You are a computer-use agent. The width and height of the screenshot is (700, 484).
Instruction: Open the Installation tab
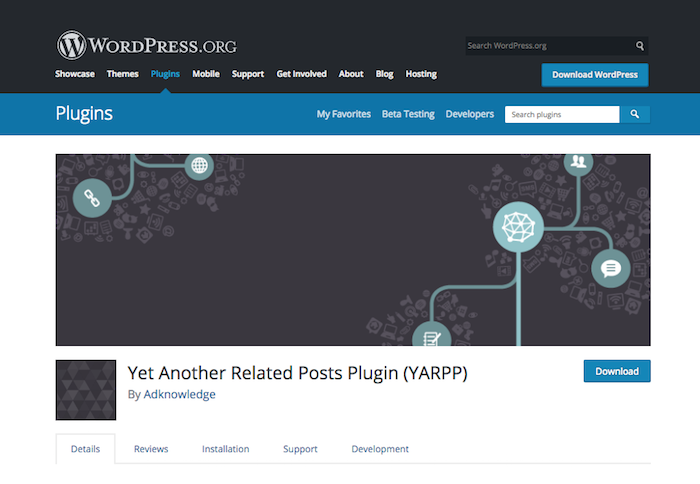[225, 449]
